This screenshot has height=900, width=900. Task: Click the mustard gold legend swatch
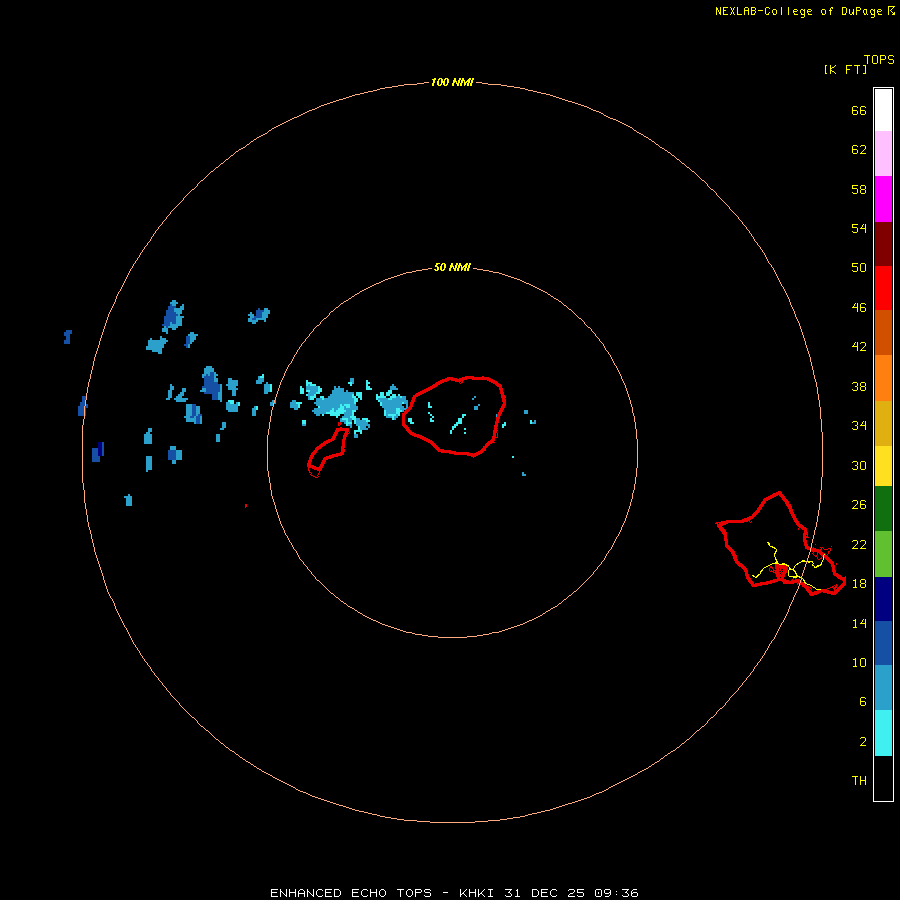pos(883,424)
